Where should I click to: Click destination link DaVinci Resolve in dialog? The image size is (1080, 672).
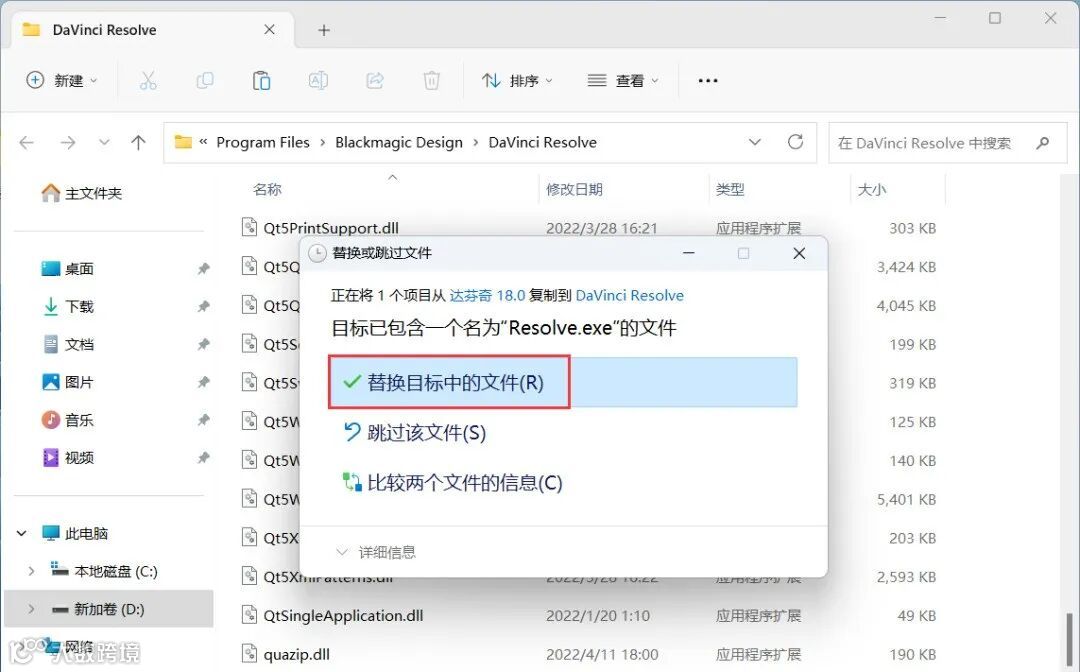(630, 295)
